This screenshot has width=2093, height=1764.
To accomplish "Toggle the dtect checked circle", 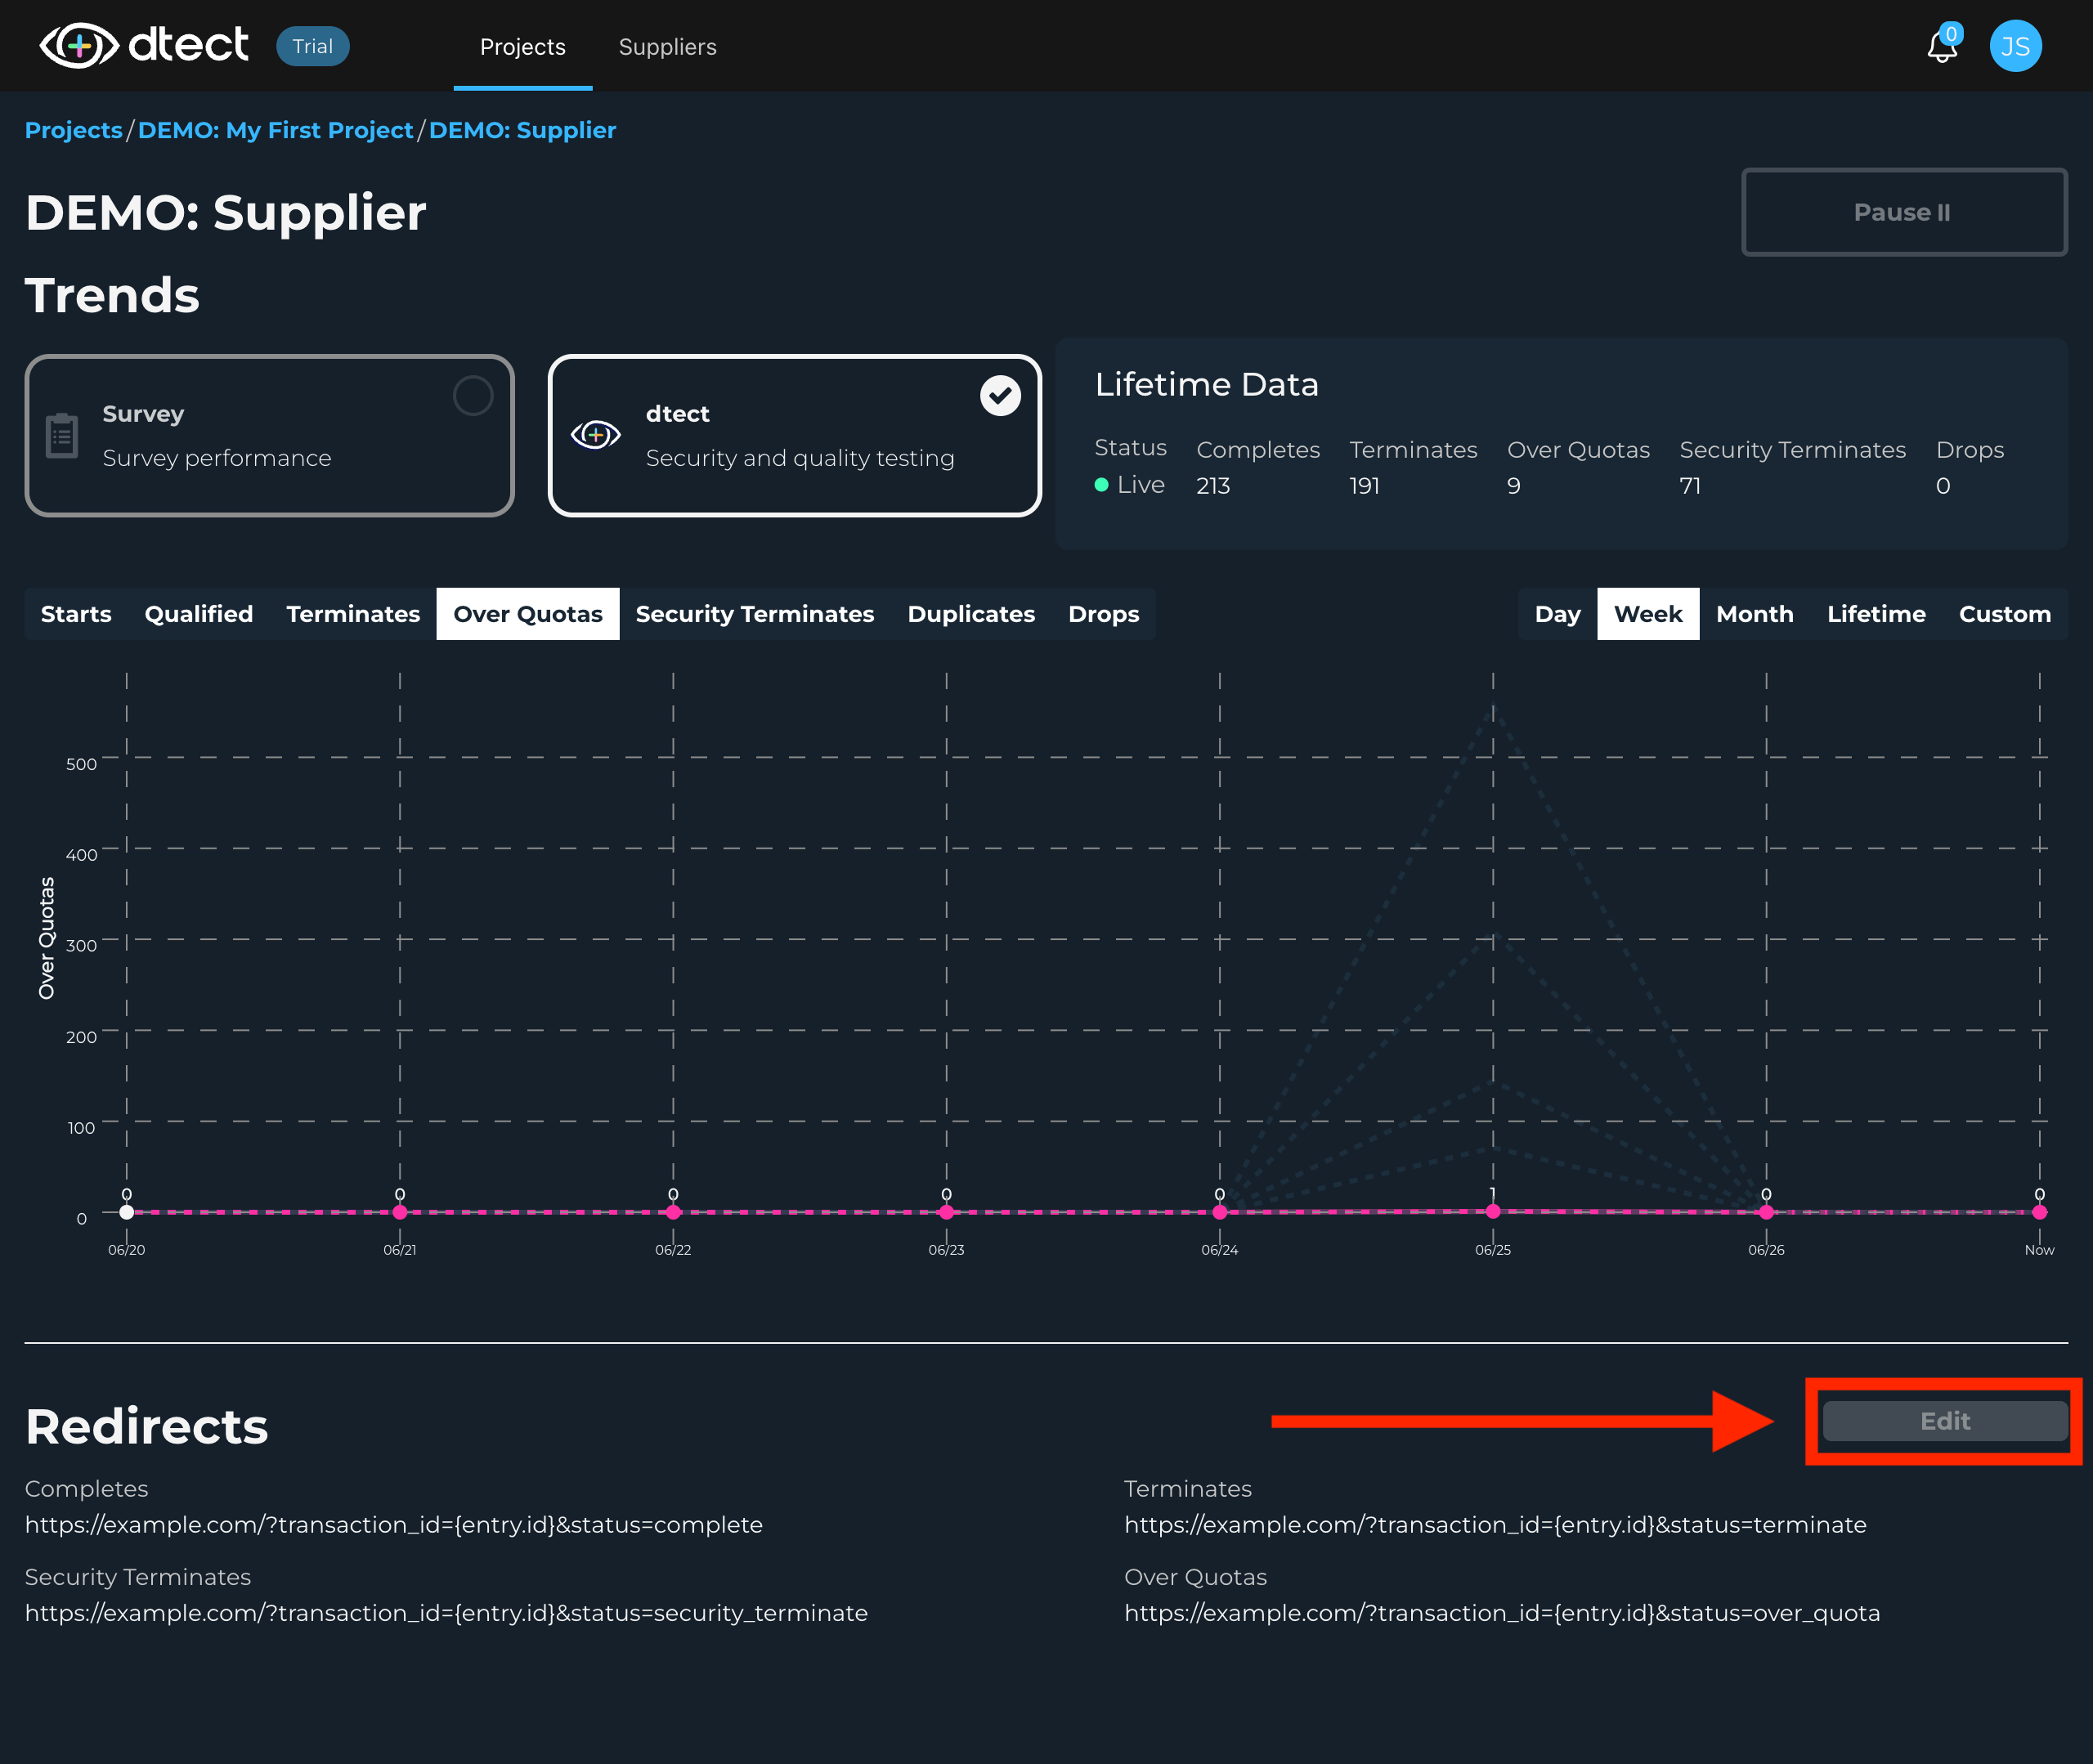I will (x=1000, y=396).
